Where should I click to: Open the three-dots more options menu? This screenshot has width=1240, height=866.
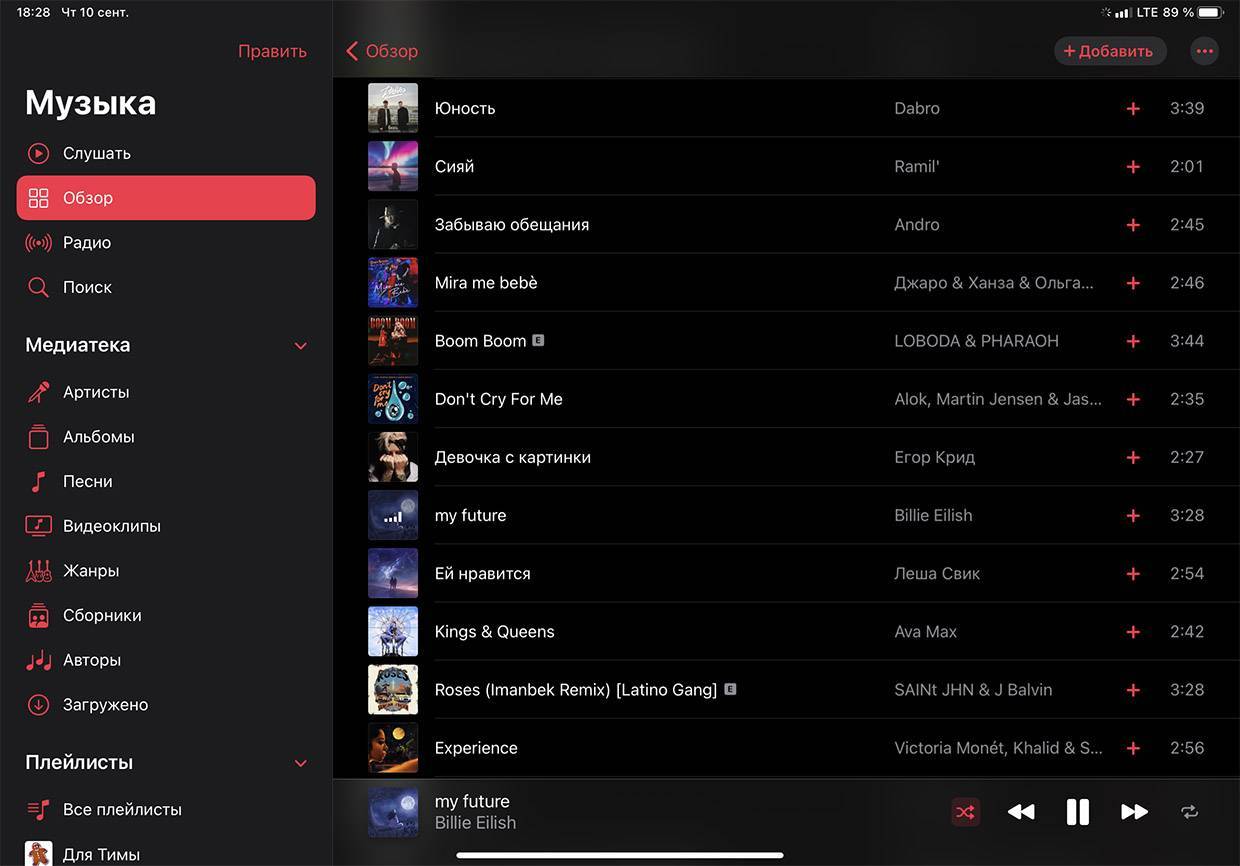[1204, 51]
